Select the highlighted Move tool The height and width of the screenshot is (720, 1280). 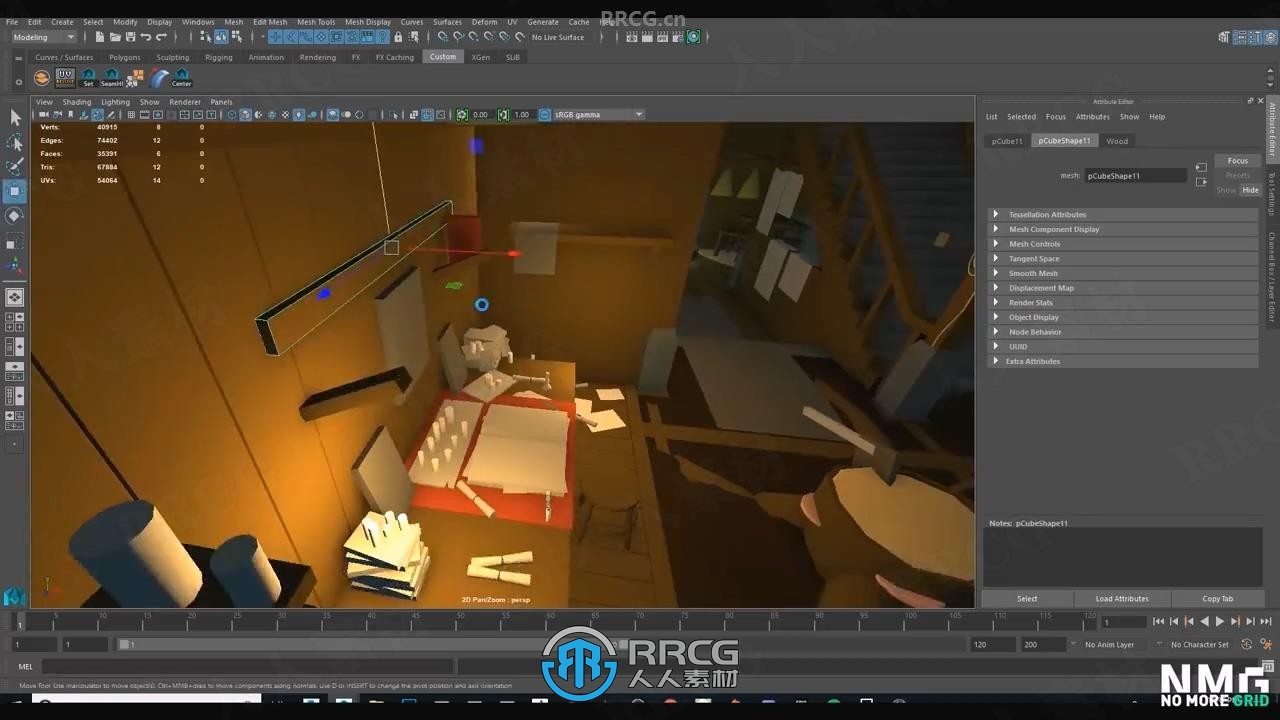click(x=15, y=191)
